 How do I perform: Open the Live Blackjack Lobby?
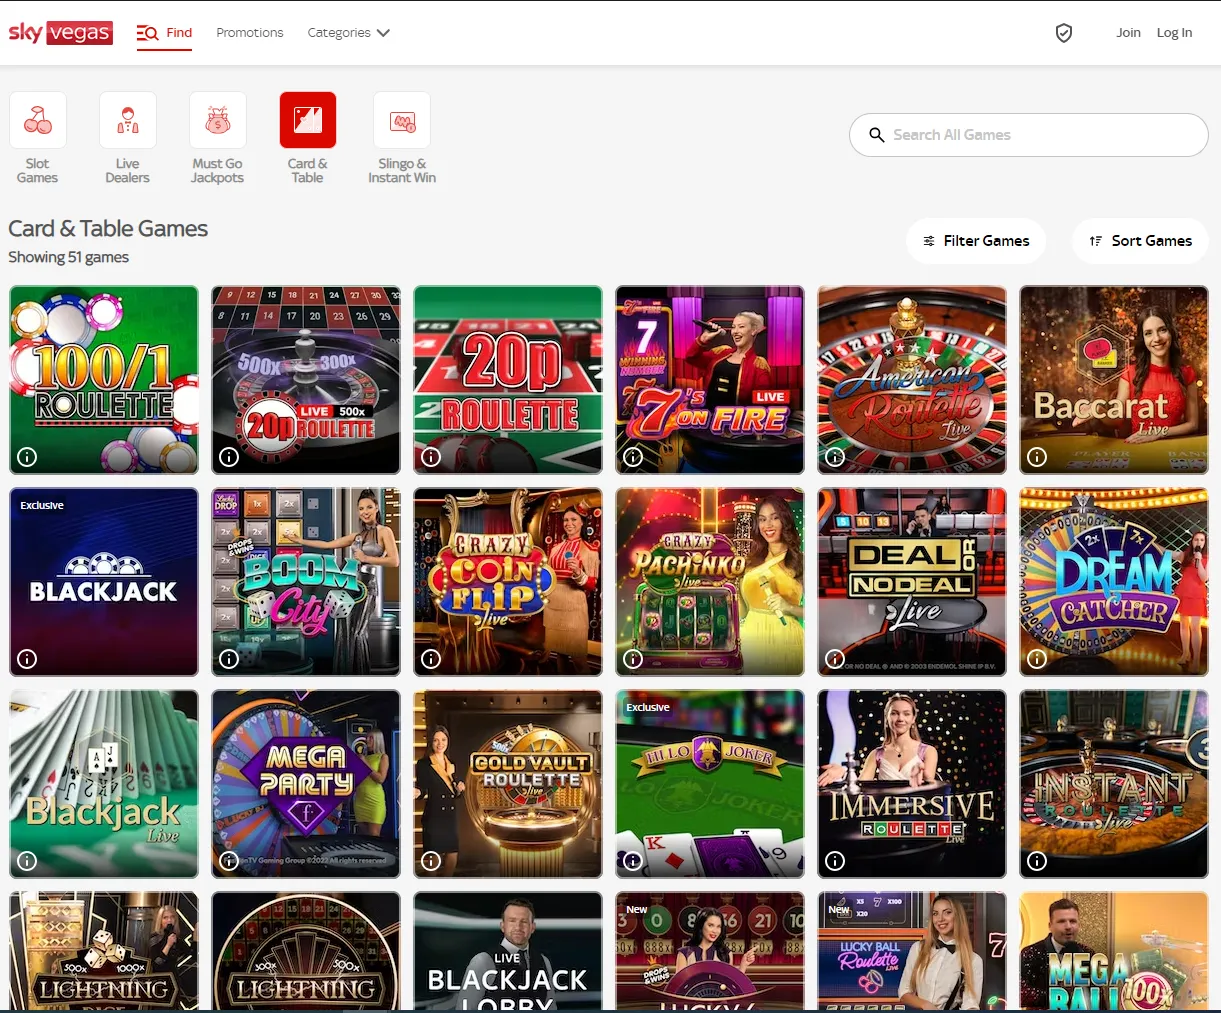click(508, 951)
